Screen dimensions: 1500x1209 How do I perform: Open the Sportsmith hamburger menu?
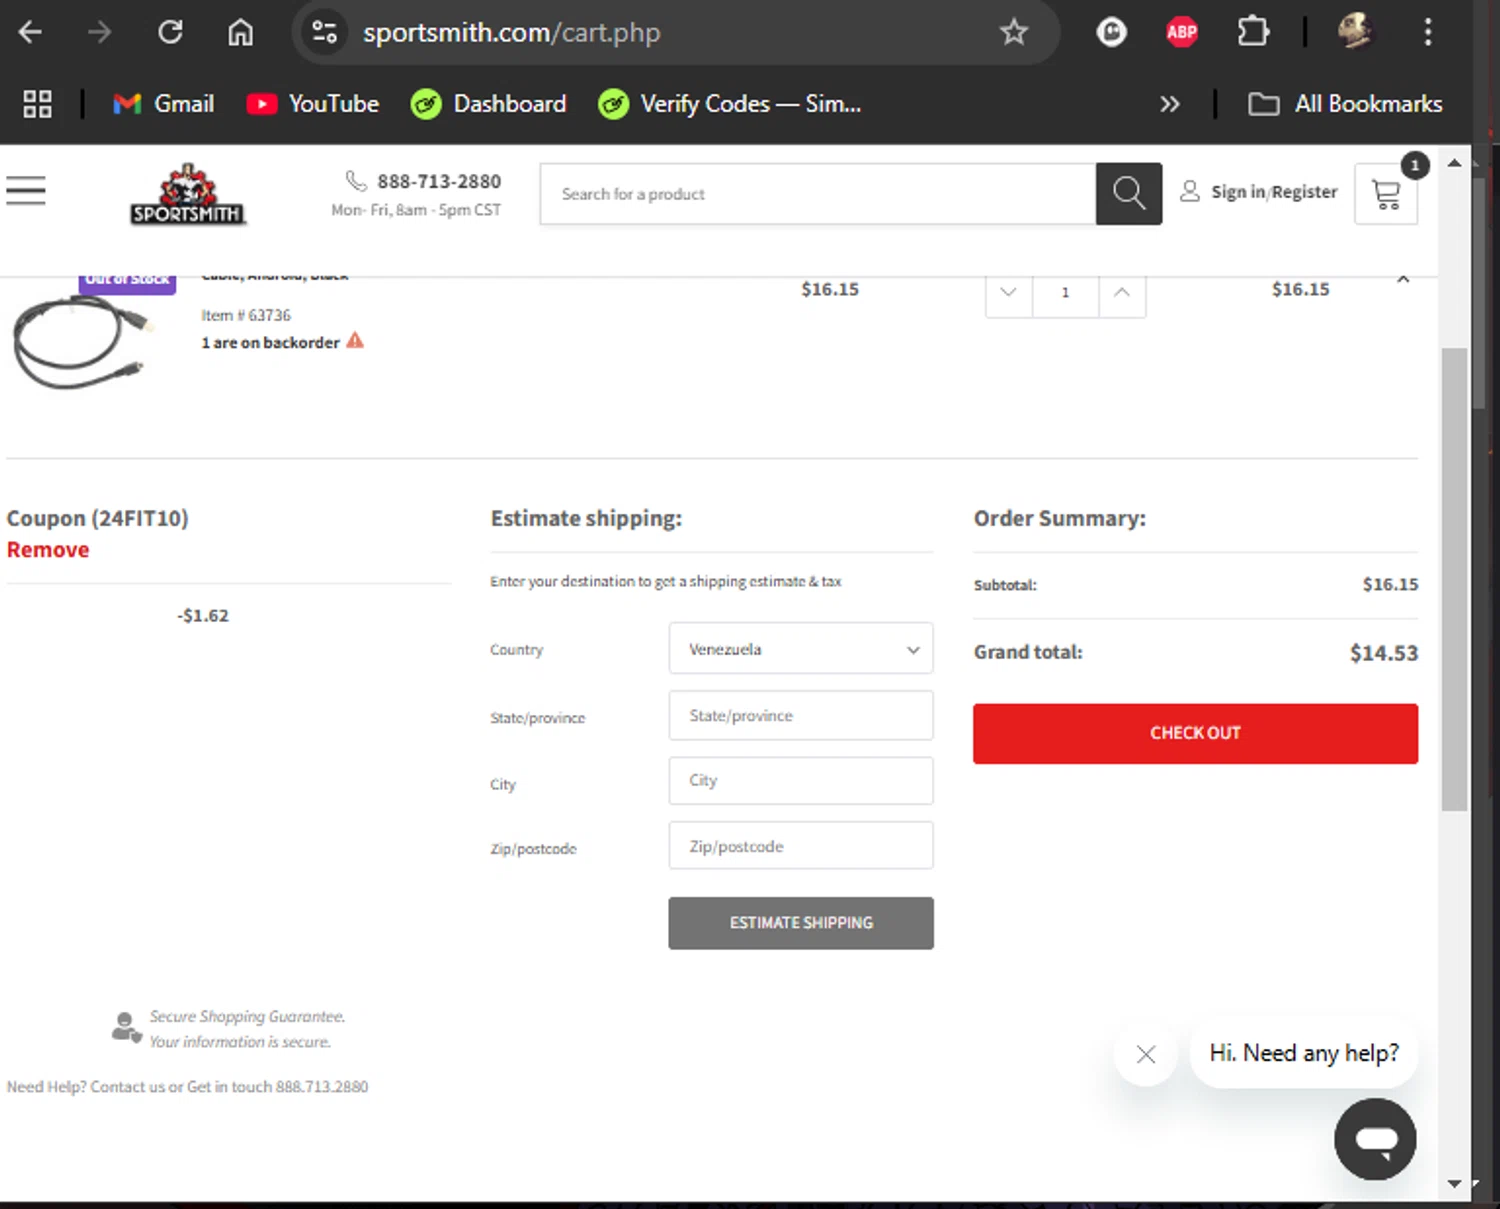click(x=26, y=190)
